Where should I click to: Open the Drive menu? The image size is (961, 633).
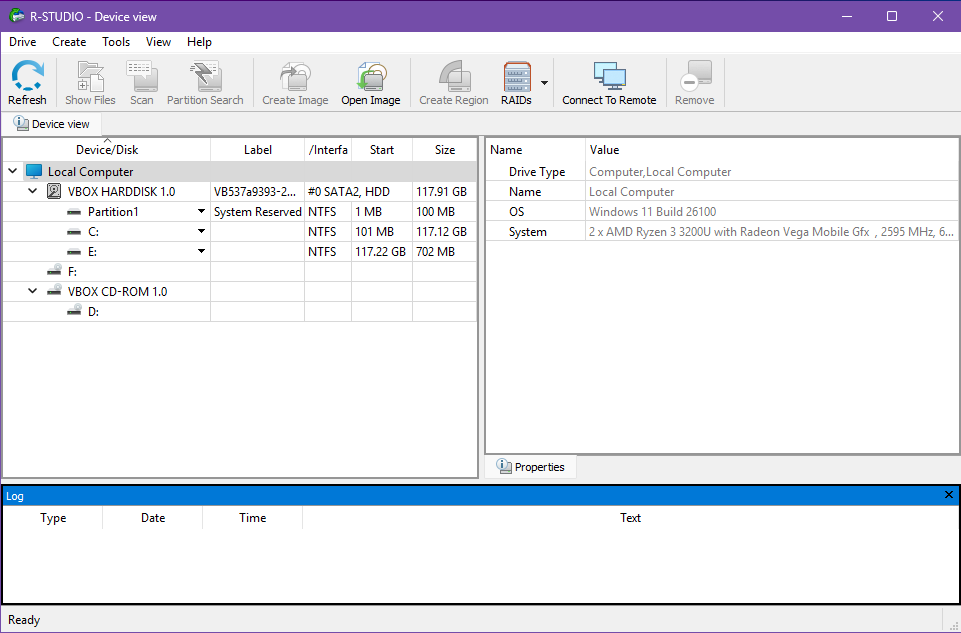[x=23, y=42]
